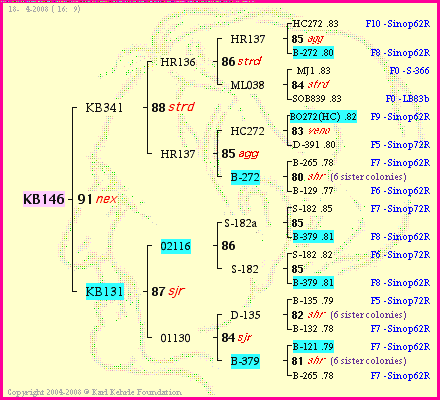Click the date stamp 18-4-2008
Screen dimensions: 440x400
pyautogui.click(x=44, y=9)
